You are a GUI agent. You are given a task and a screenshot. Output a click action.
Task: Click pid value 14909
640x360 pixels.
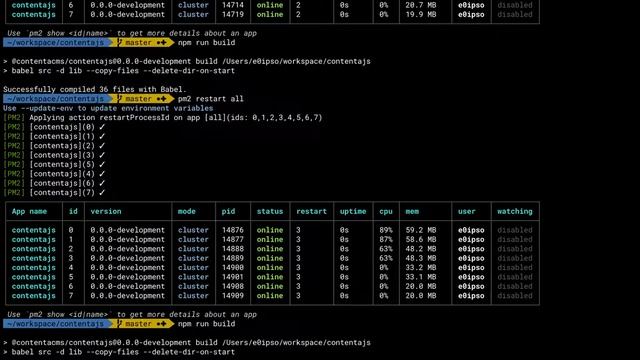click(233, 296)
